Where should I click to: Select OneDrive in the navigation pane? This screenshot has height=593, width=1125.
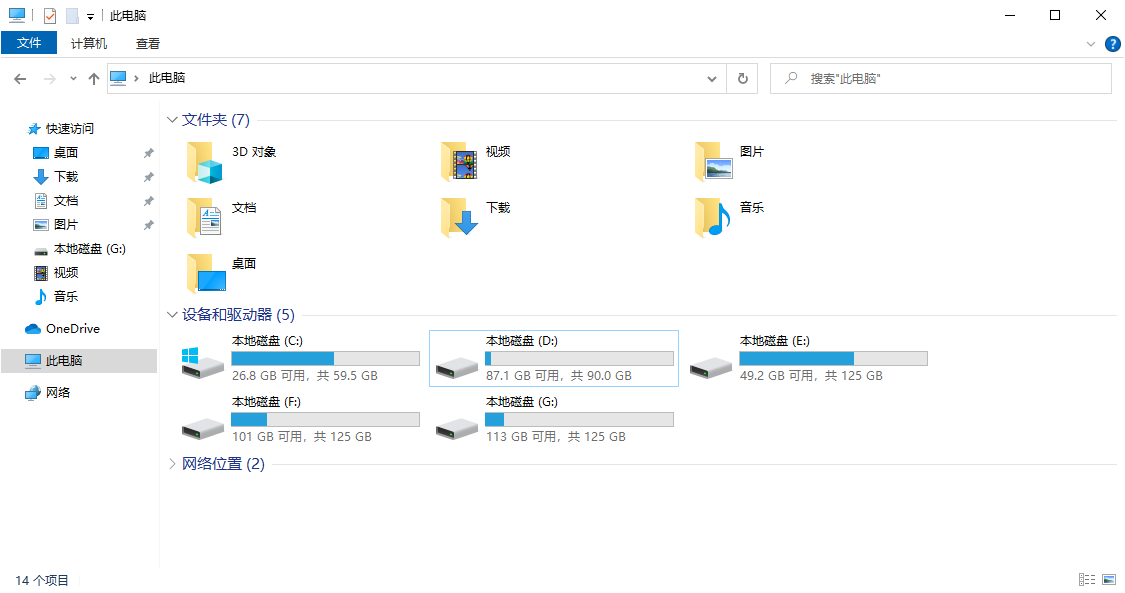[72, 328]
